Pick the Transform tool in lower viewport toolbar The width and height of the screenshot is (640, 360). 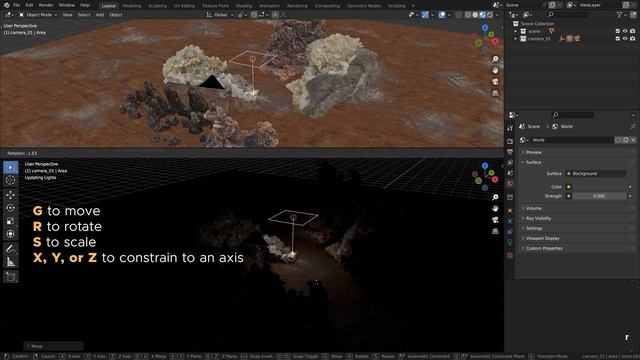click(x=11, y=234)
